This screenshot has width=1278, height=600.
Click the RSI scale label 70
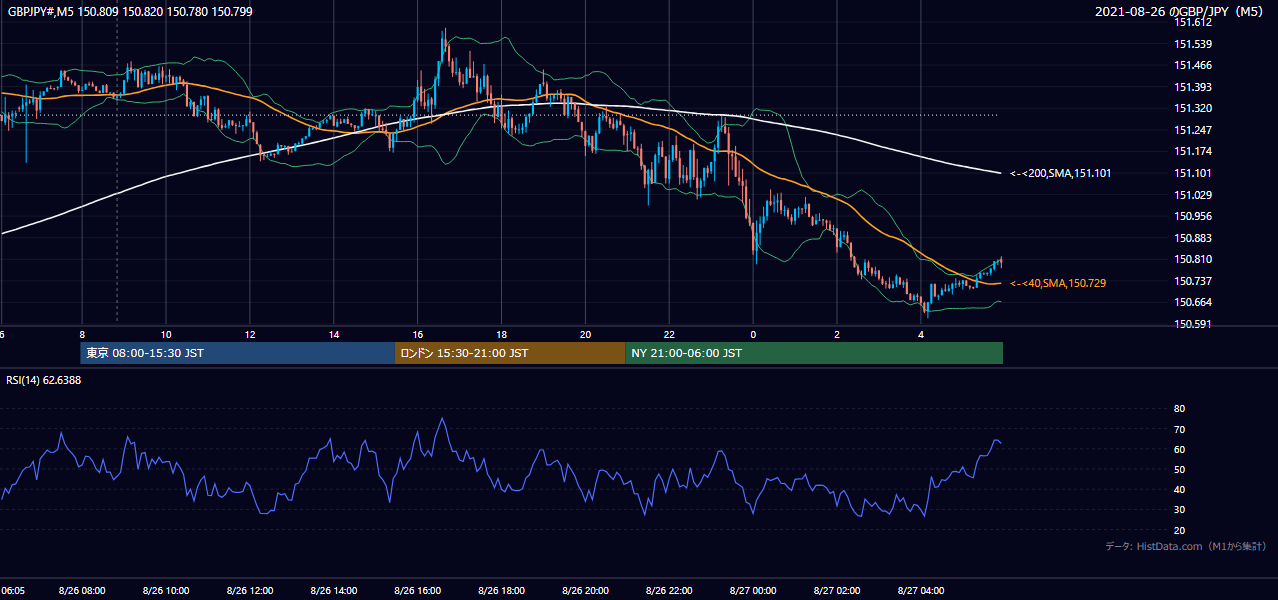[x=1179, y=429]
